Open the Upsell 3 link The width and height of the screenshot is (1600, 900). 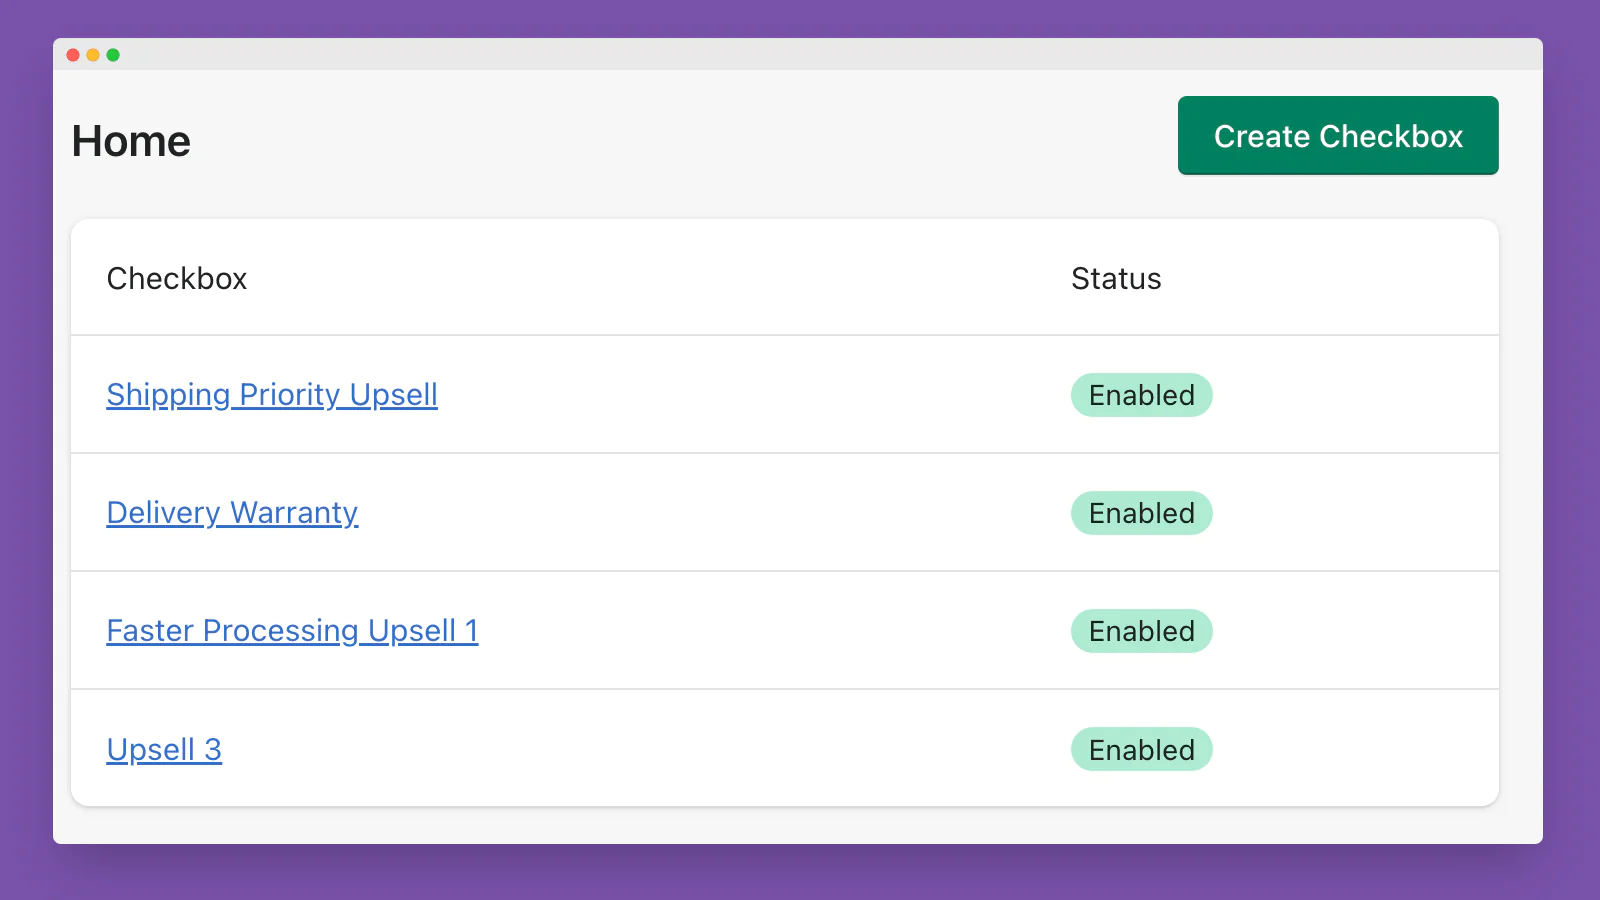click(164, 749)
